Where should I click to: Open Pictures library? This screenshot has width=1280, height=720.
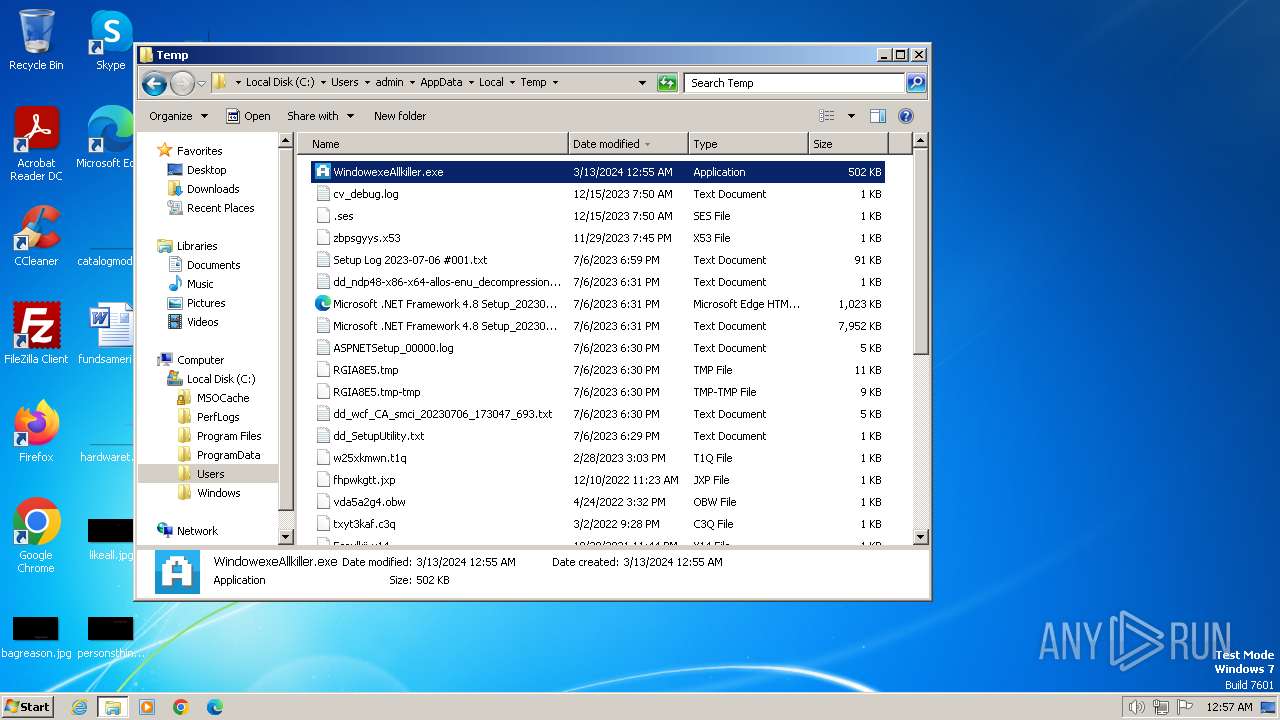(206, 303)
